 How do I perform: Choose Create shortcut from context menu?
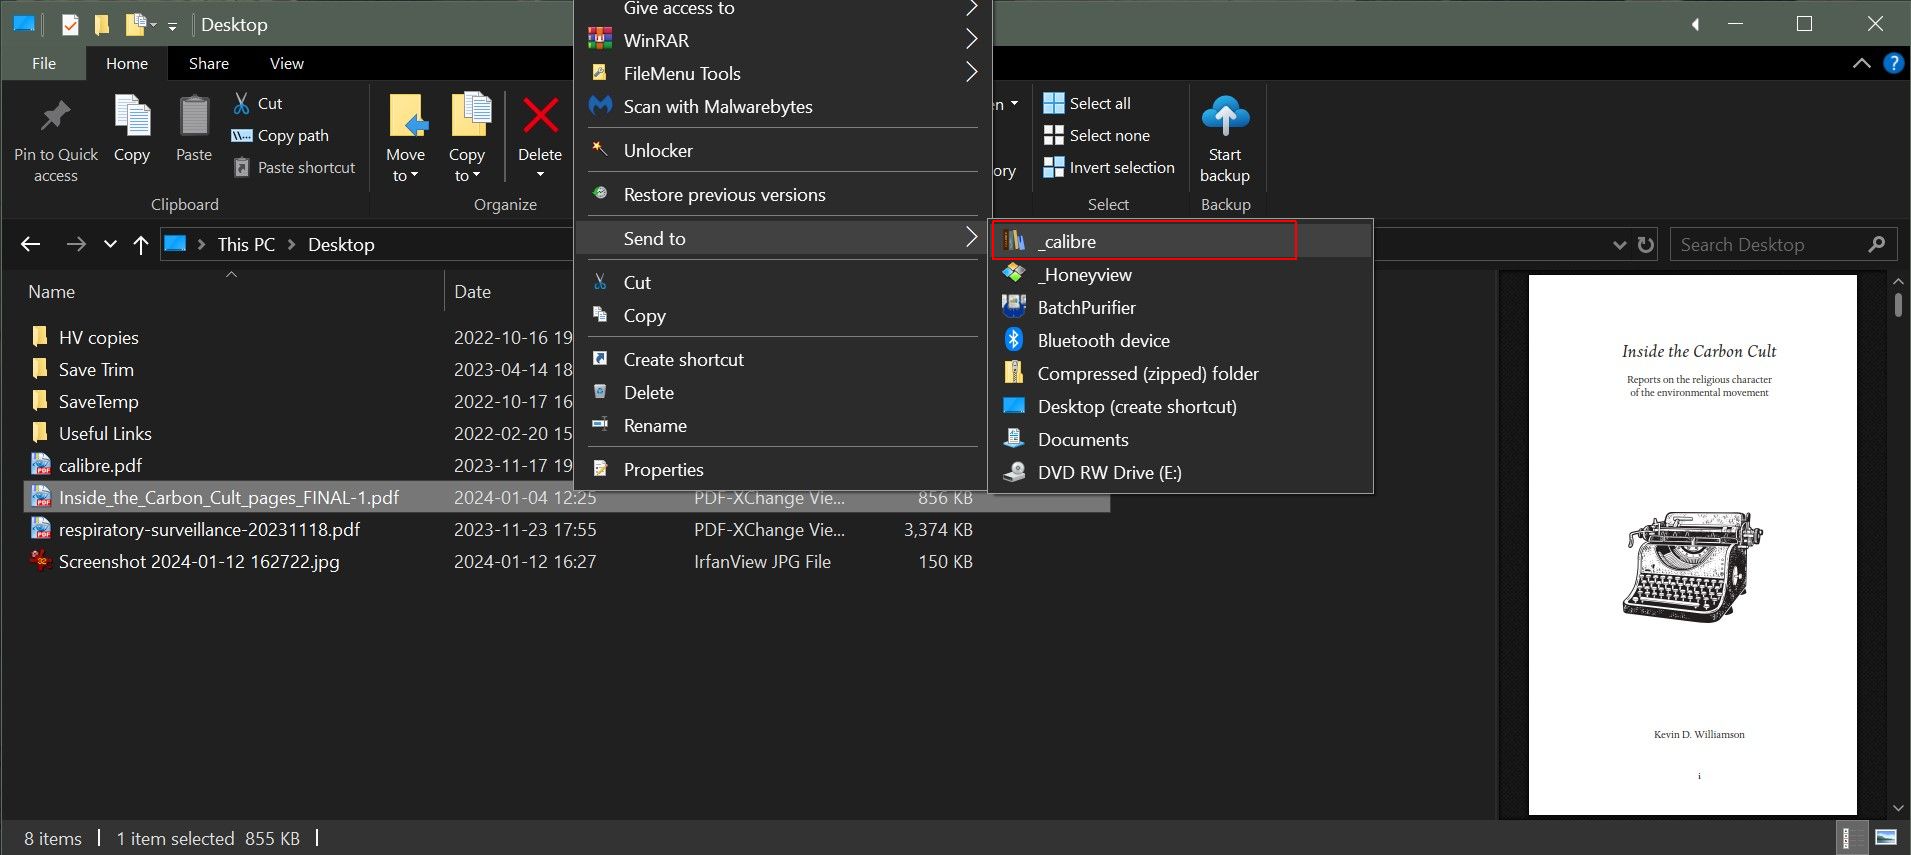pyautogui.click(x=781, y=359)
